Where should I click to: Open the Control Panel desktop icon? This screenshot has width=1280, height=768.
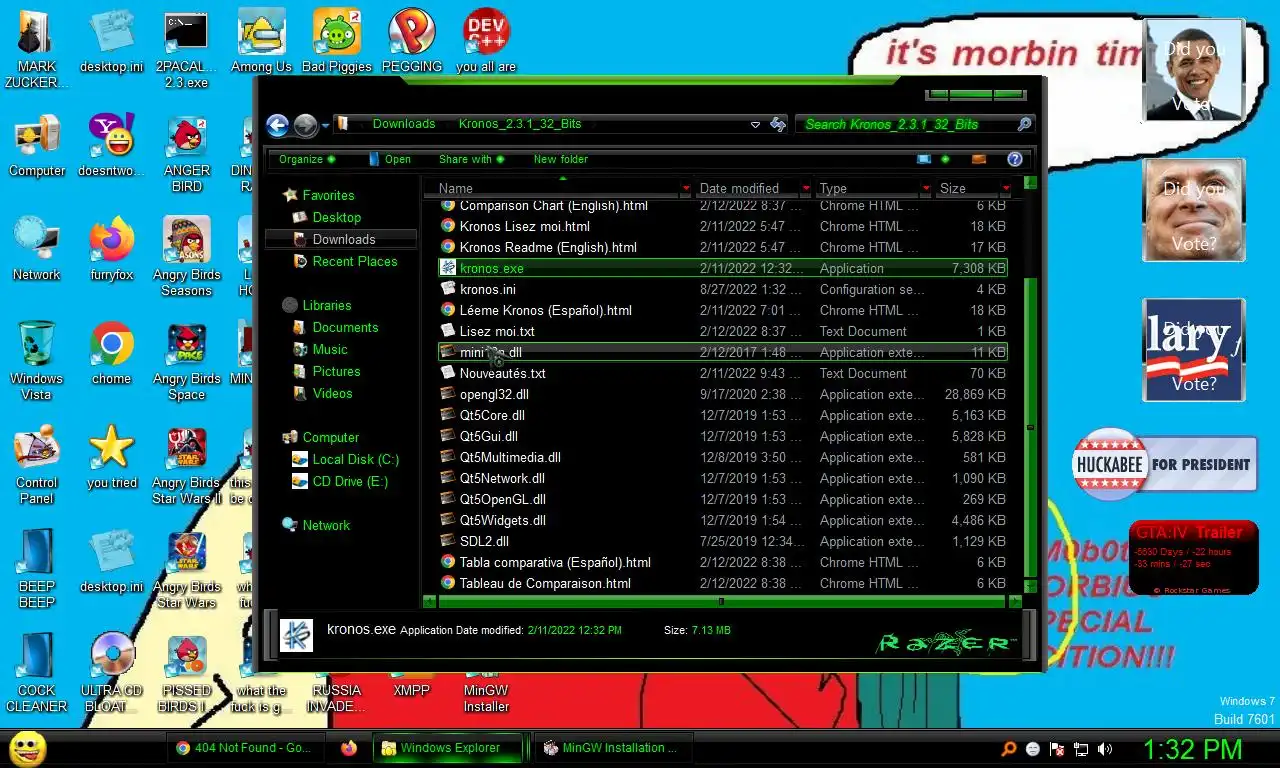point(37,464)
